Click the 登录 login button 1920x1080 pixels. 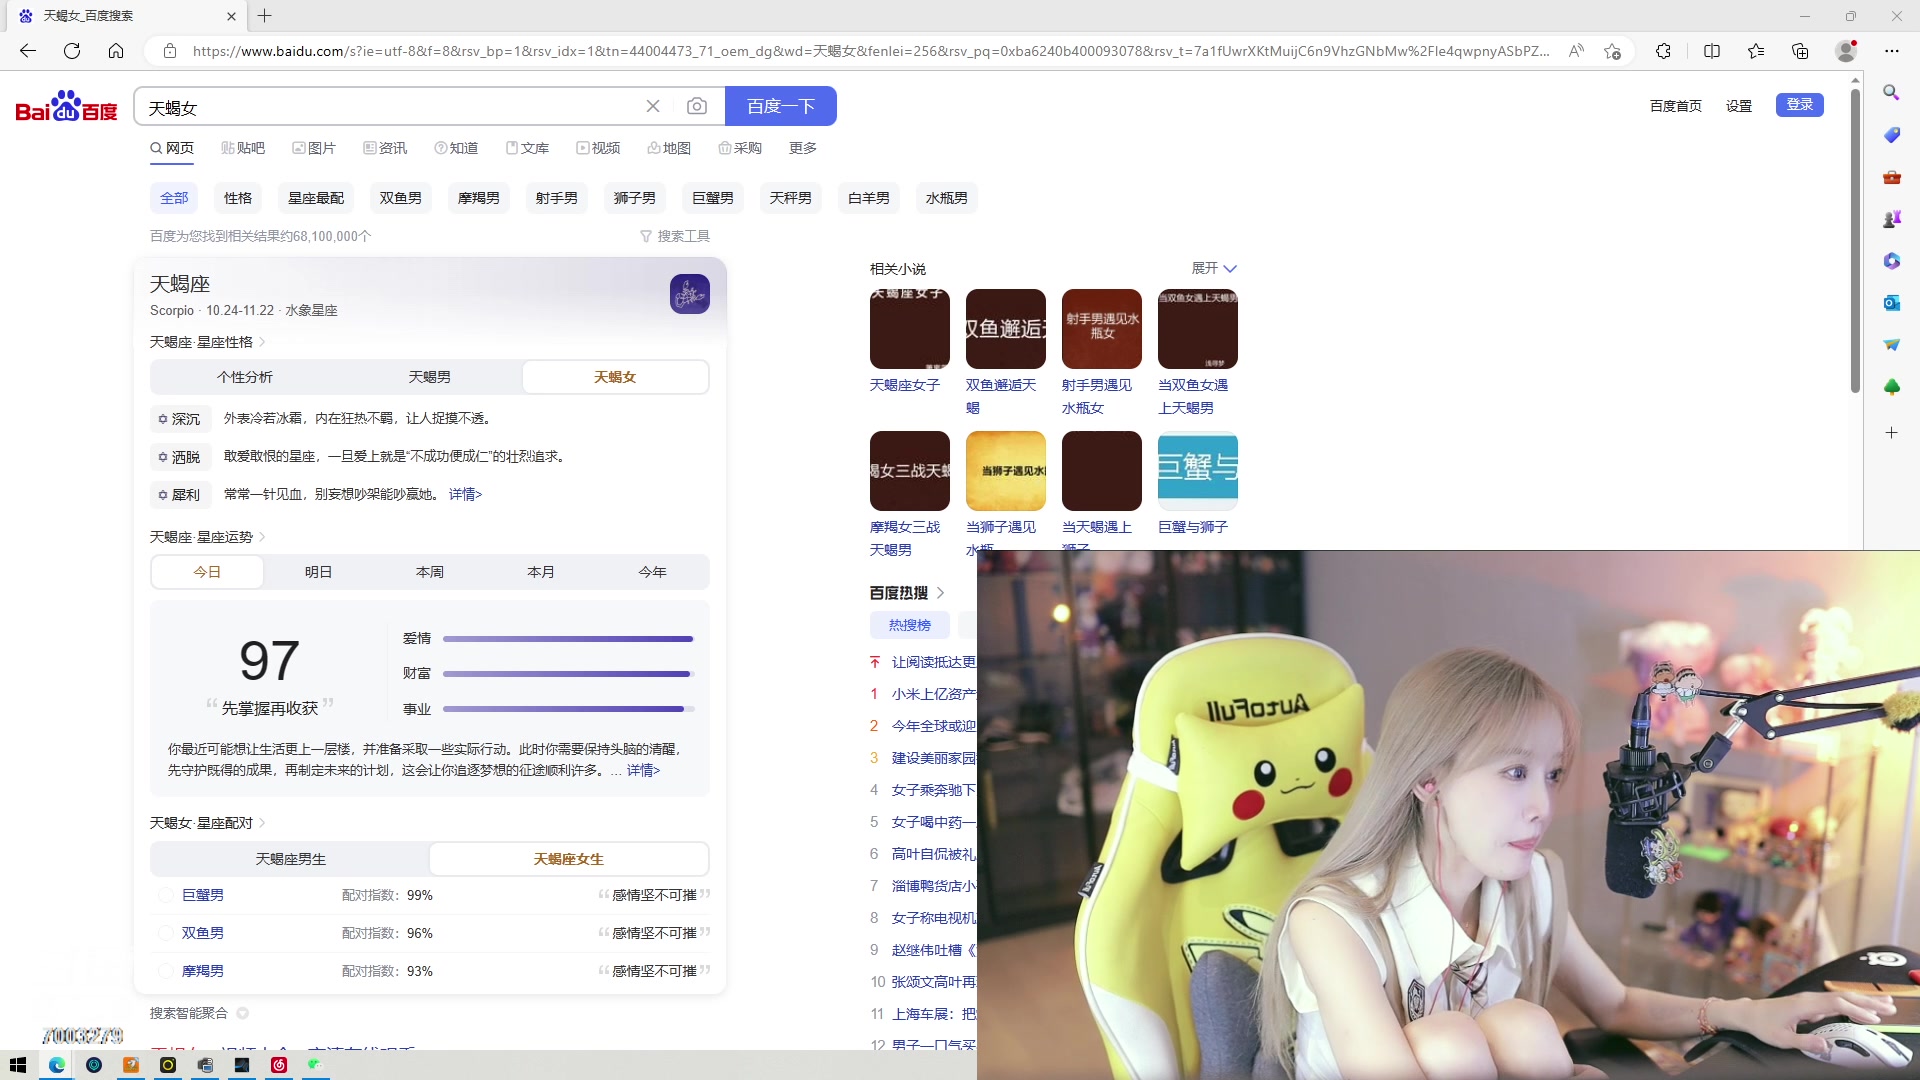click(x=1799, y=105)
